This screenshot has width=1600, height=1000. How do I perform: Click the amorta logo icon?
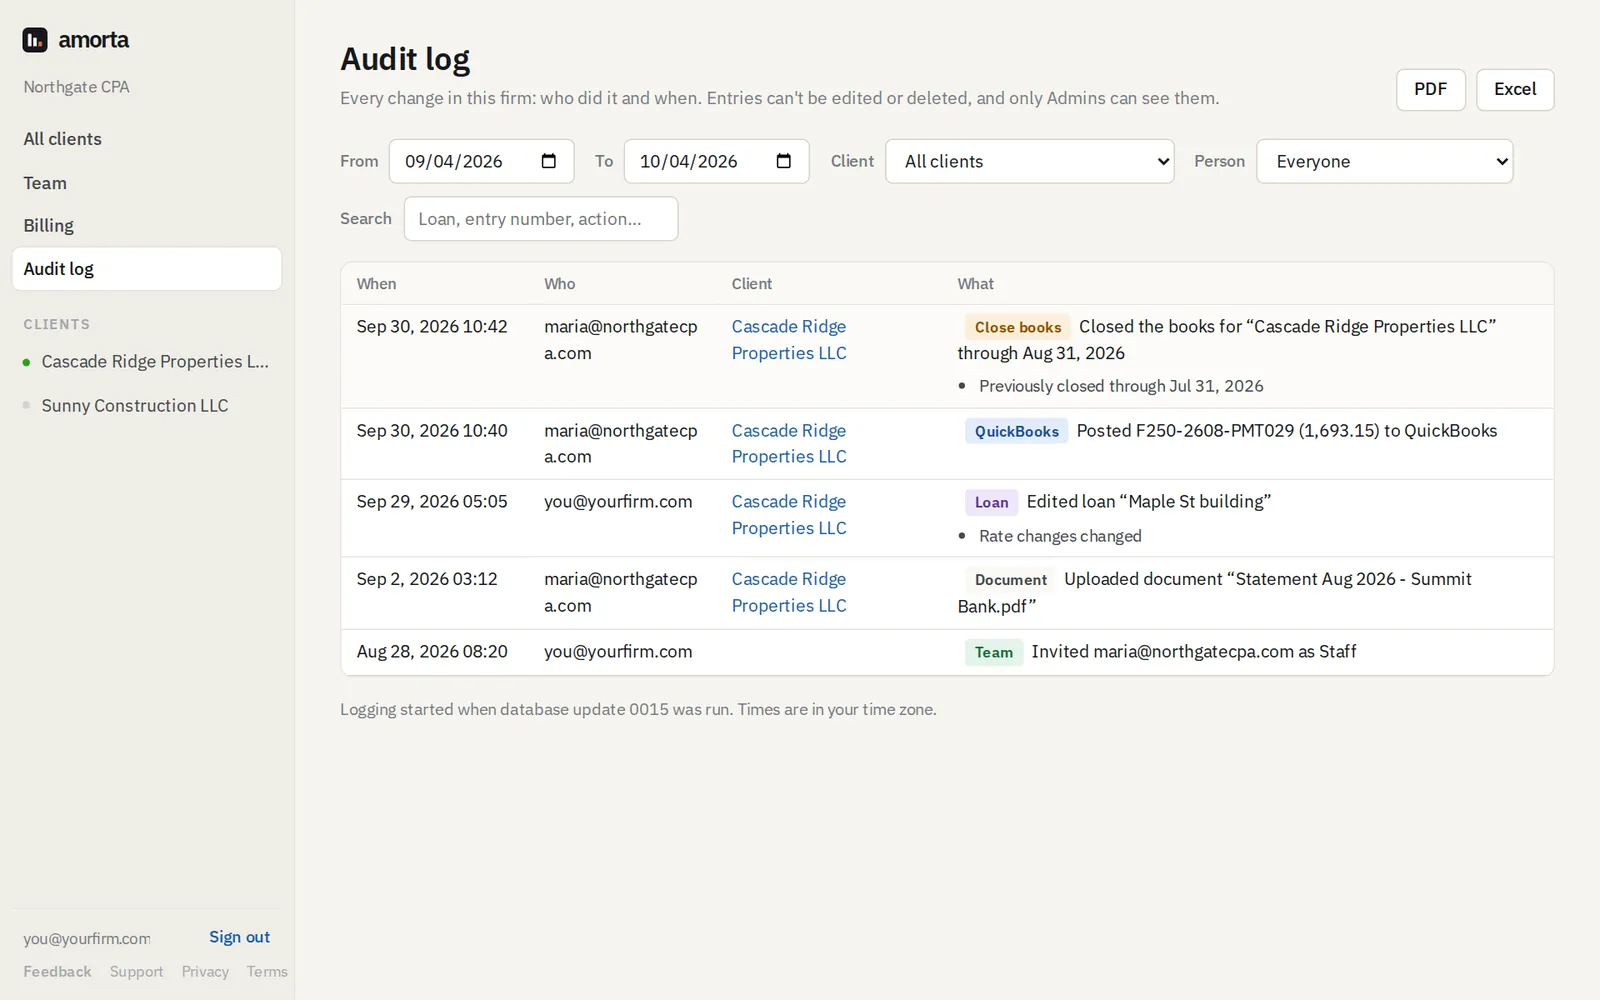(x=35, y=40)
